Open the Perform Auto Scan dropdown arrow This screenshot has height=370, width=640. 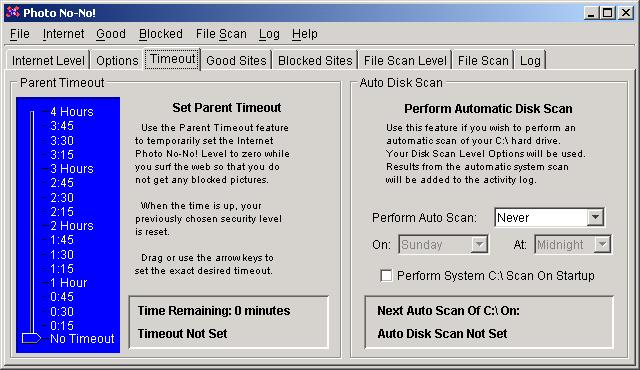[595, 217]
